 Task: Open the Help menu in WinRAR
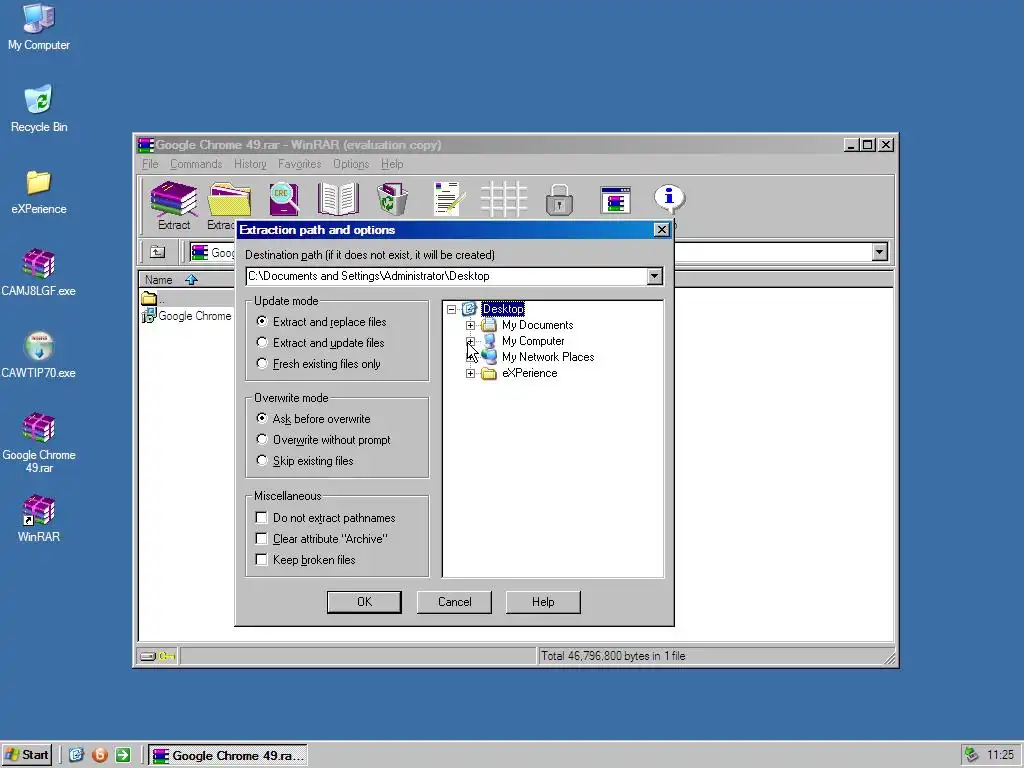click(x=392, y=164)
